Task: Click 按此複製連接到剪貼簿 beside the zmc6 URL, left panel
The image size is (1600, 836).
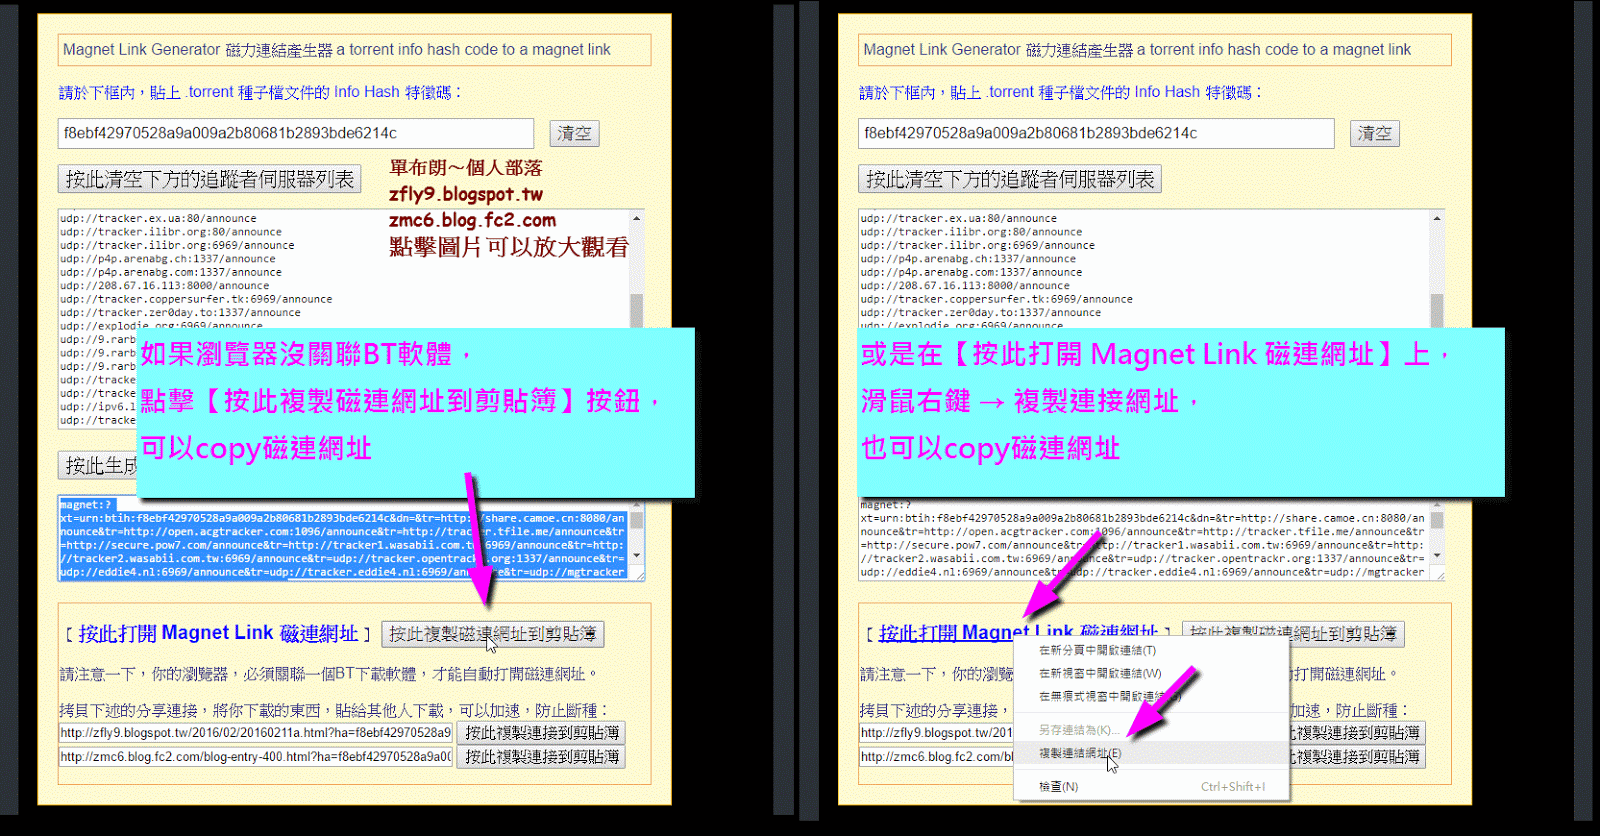Action: 541,757
